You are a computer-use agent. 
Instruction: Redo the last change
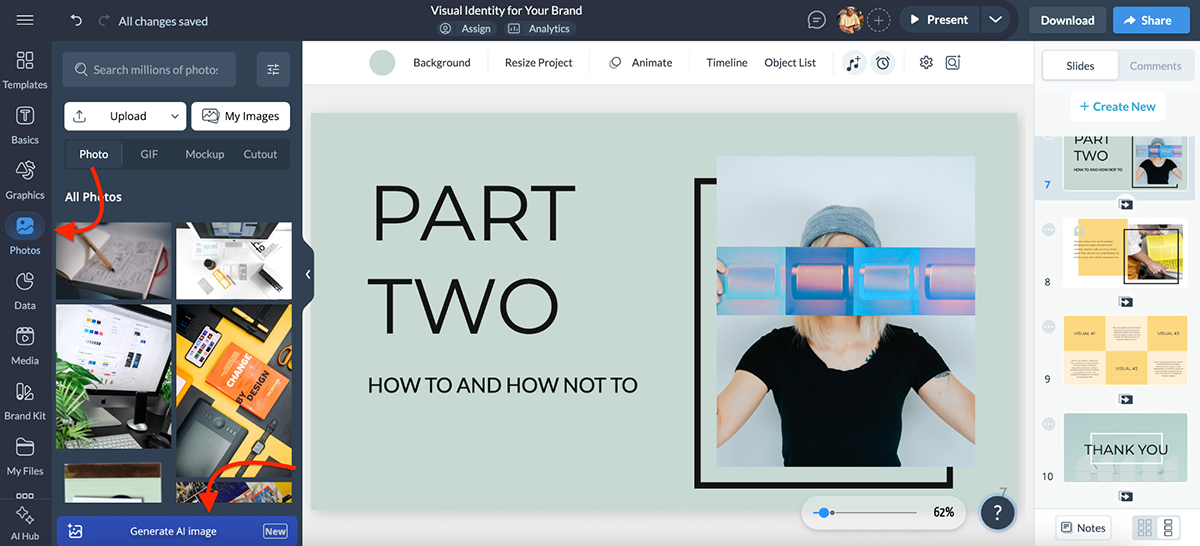(104, 20)
